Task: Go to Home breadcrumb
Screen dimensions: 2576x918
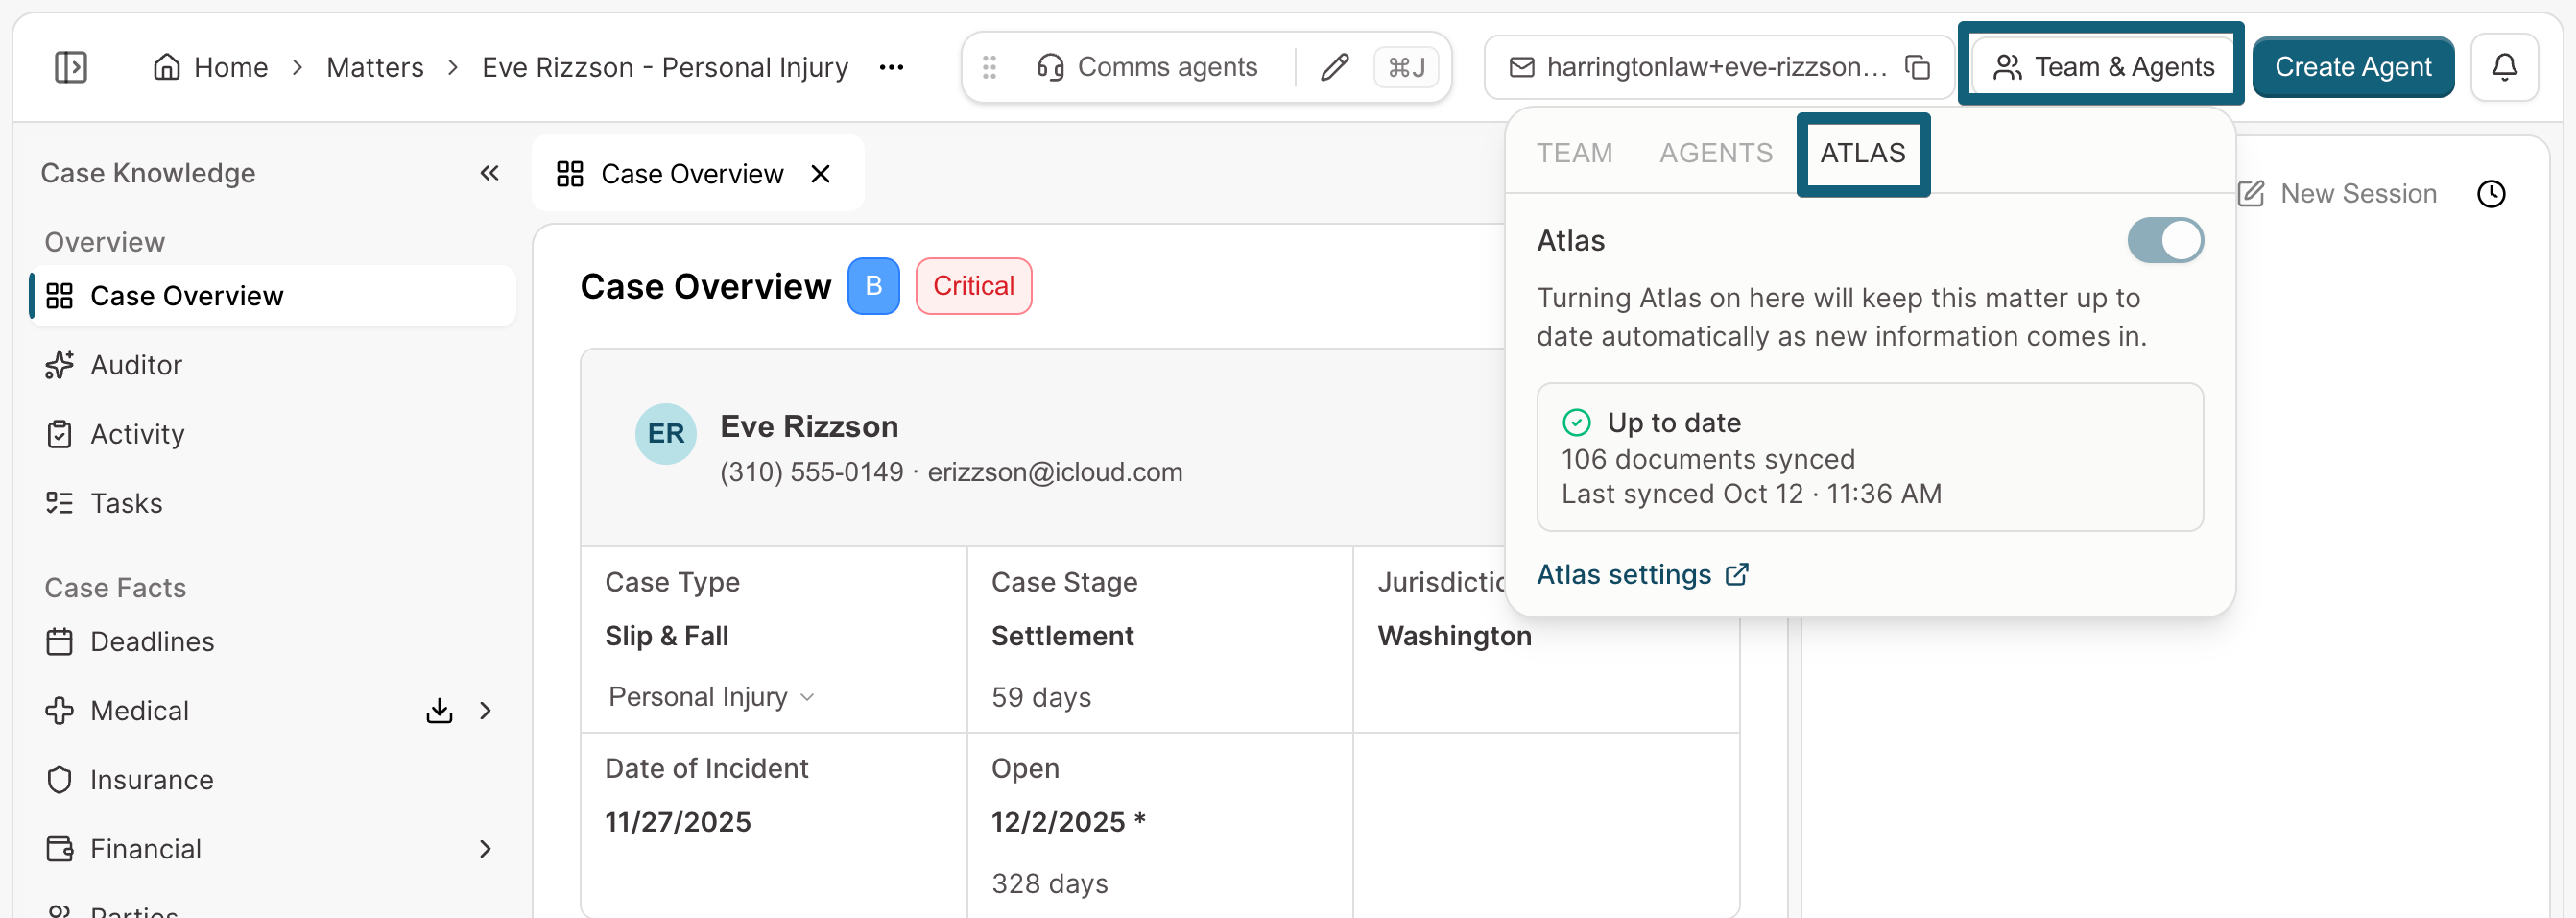Action: [x=211, y=67]
